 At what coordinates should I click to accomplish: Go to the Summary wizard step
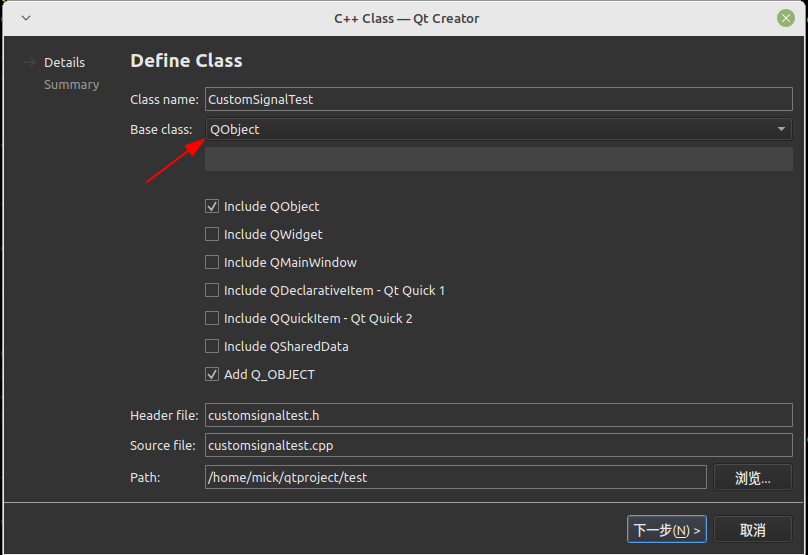tap(71, 85)
